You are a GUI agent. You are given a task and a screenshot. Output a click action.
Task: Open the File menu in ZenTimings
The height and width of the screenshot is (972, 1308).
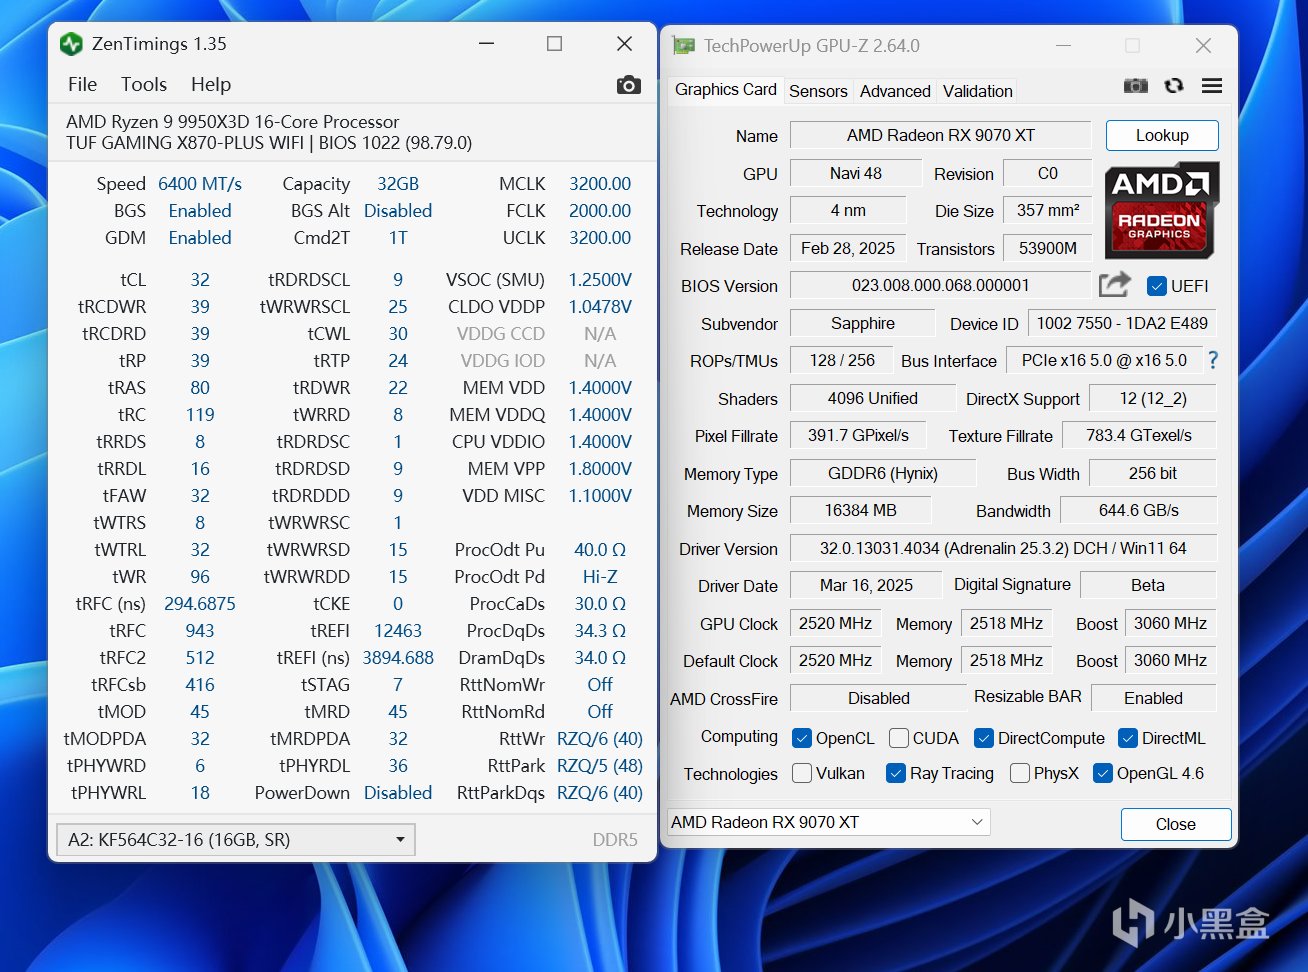tap(82, 85)
